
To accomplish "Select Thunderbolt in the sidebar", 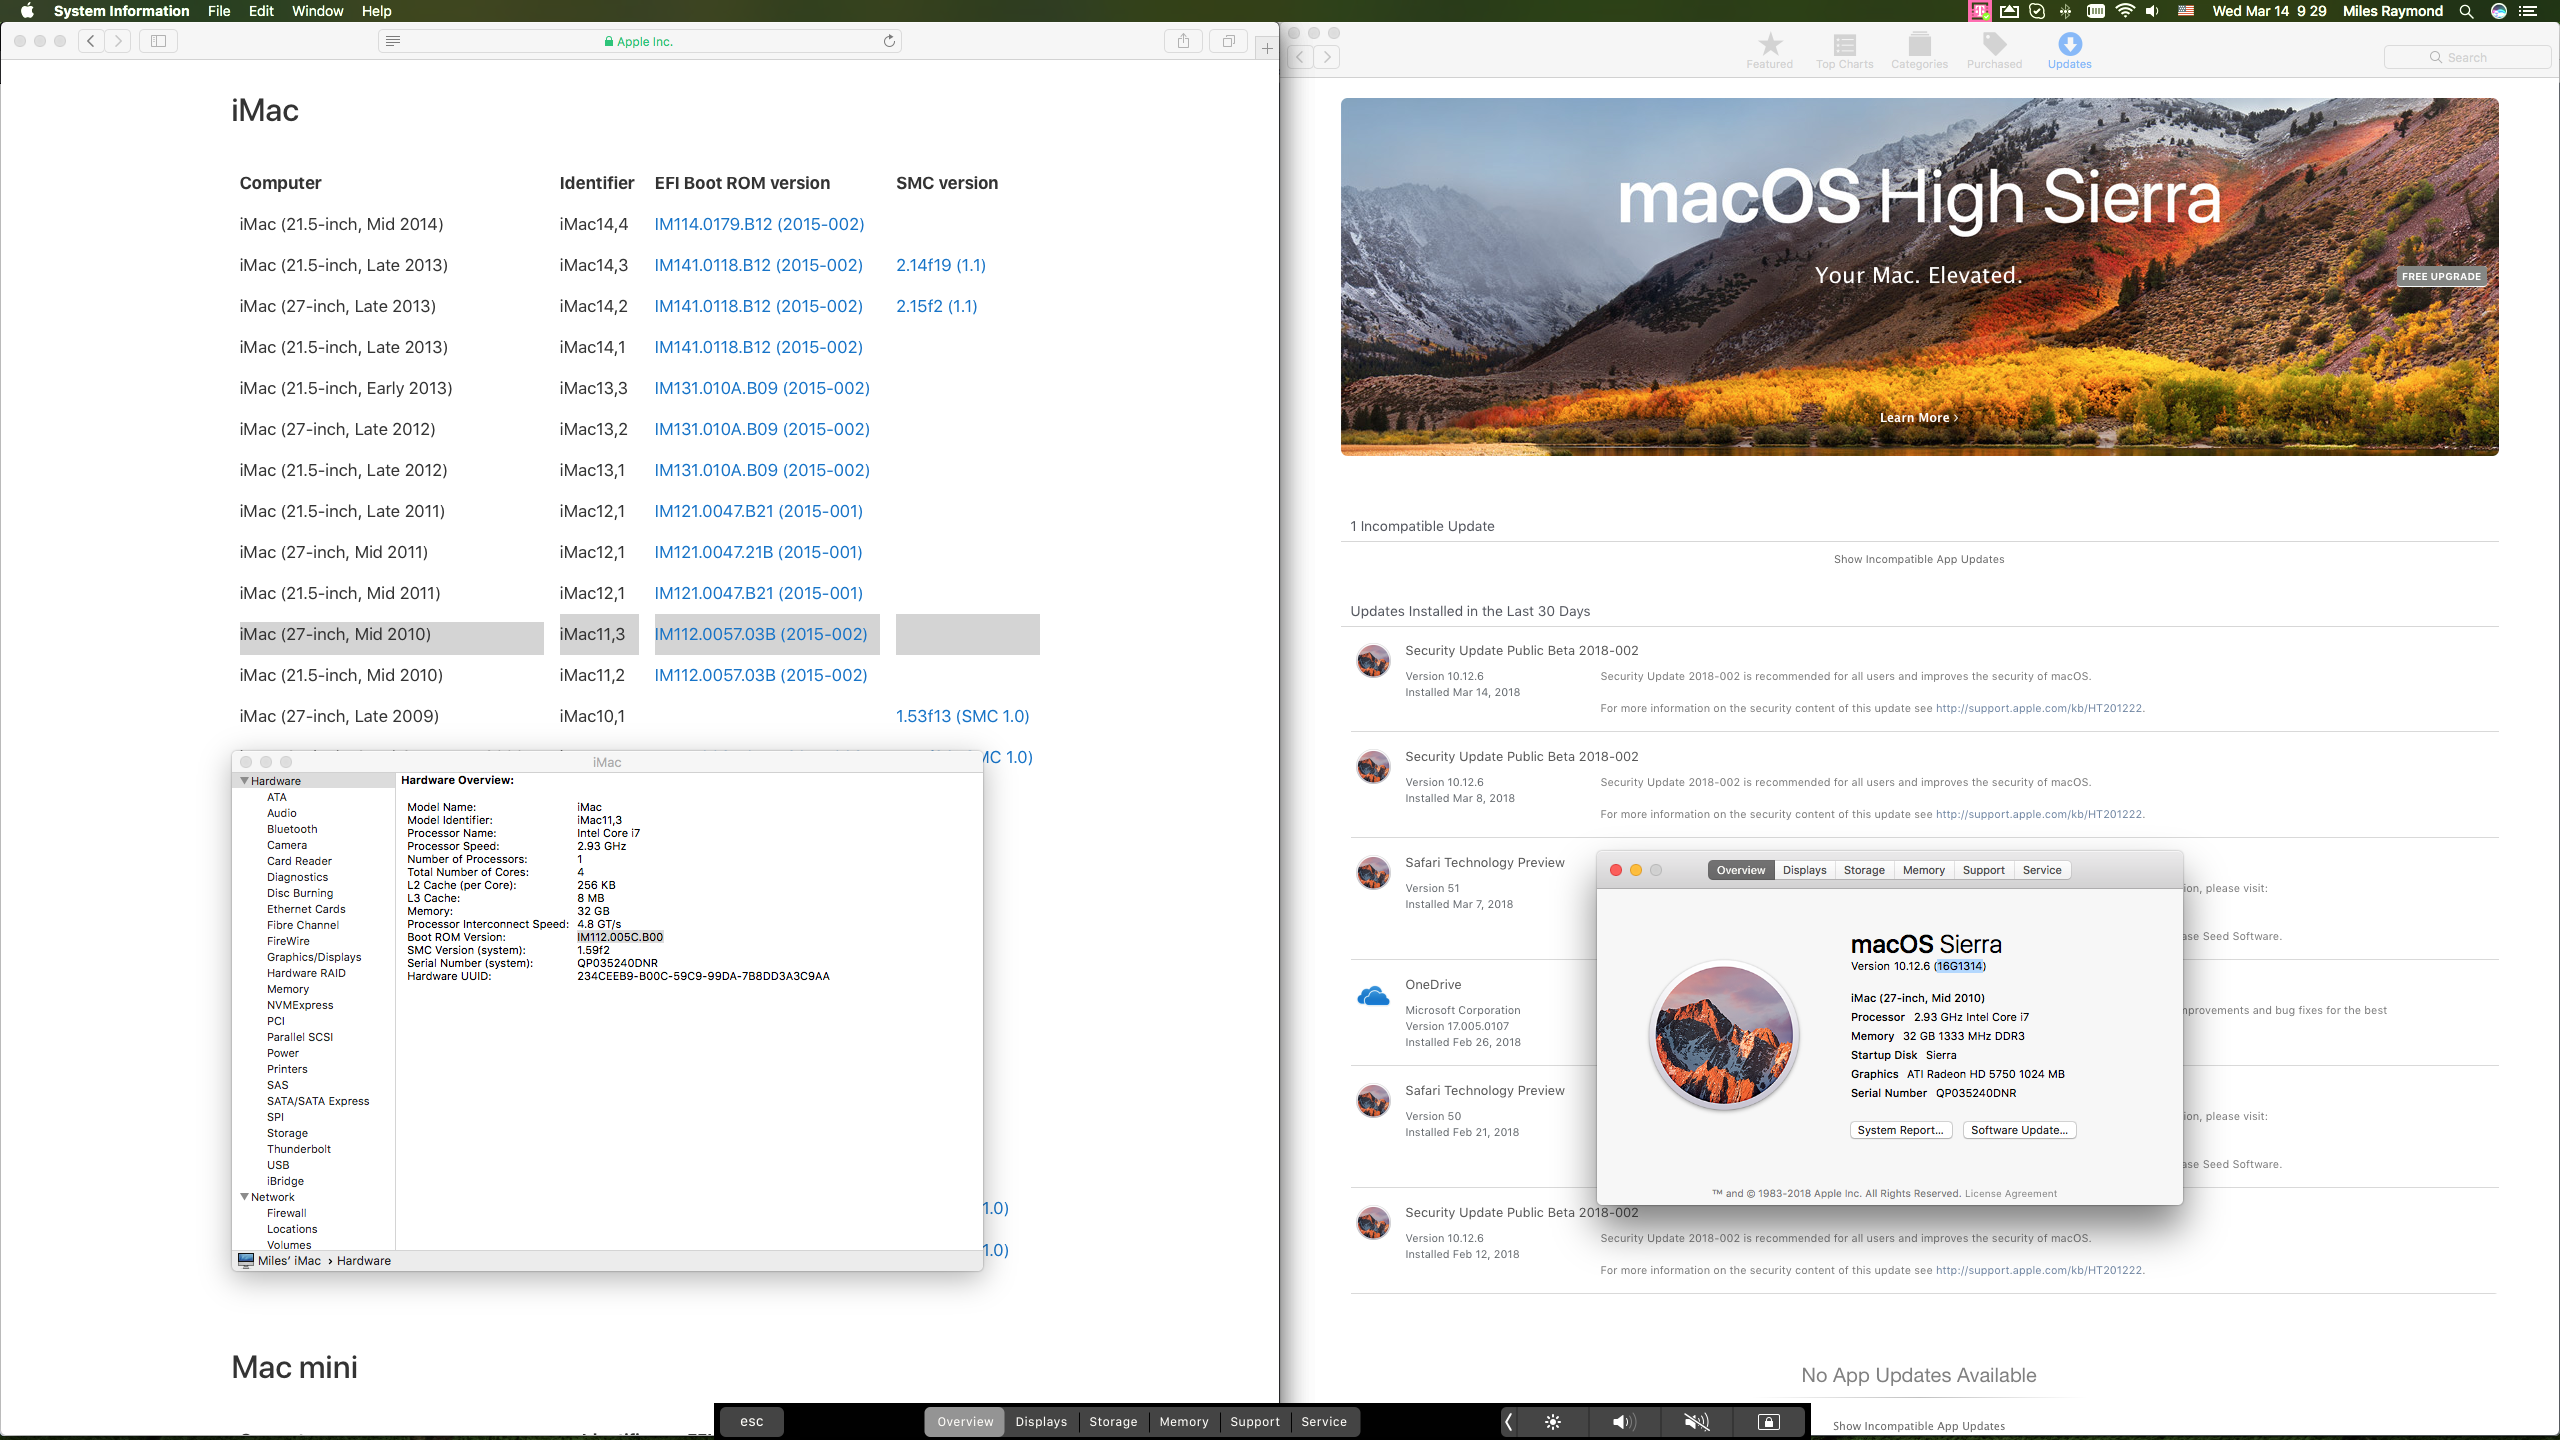I will (x=298, y=1149).
